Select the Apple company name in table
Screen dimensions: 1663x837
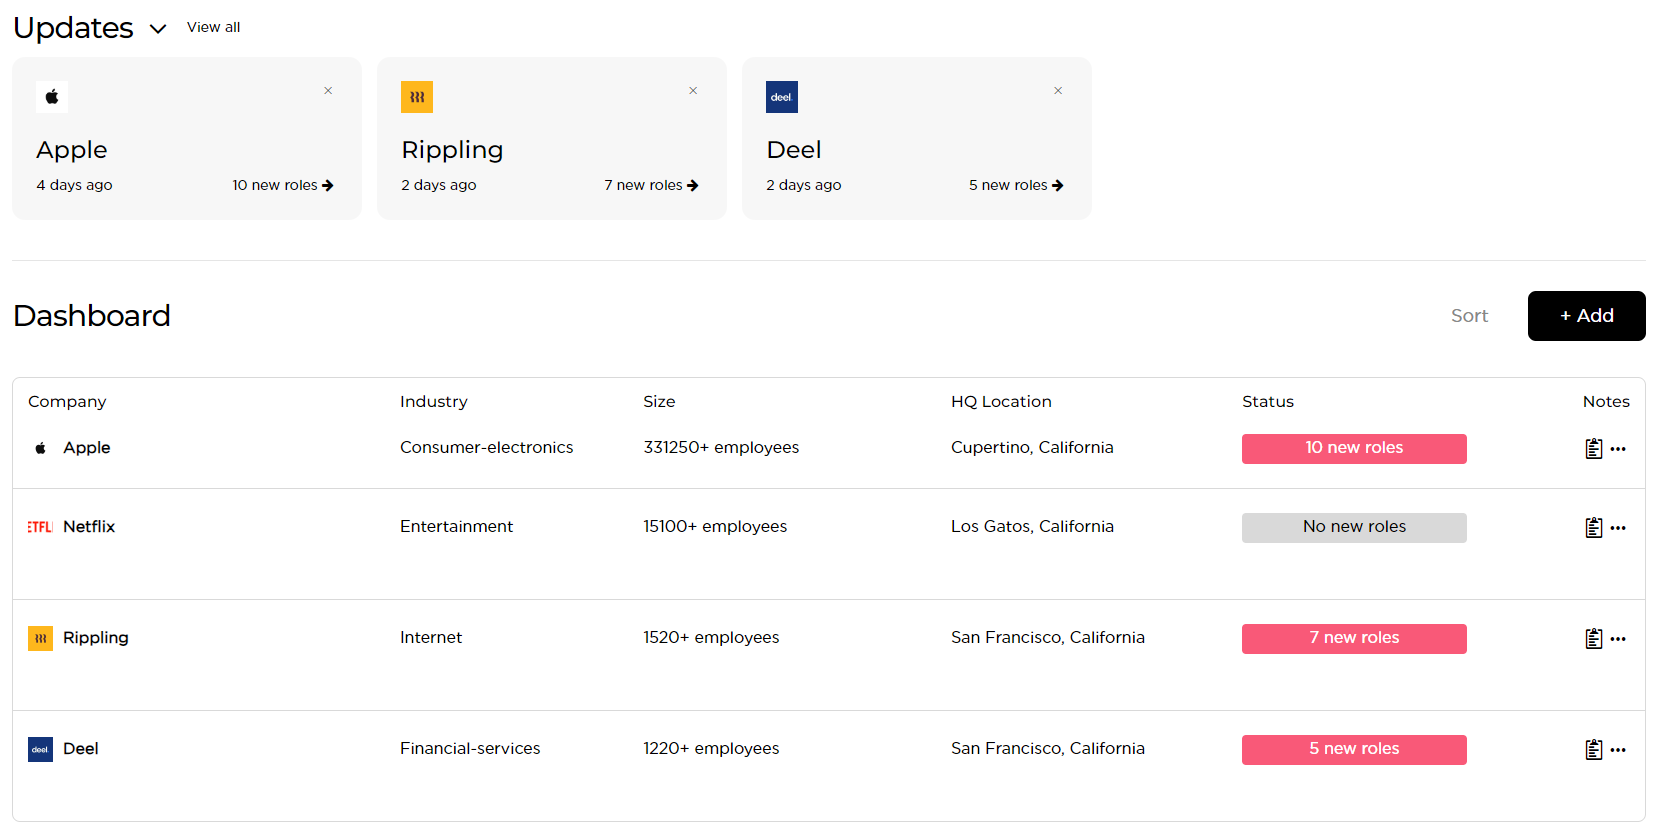(x=87, y=448)
